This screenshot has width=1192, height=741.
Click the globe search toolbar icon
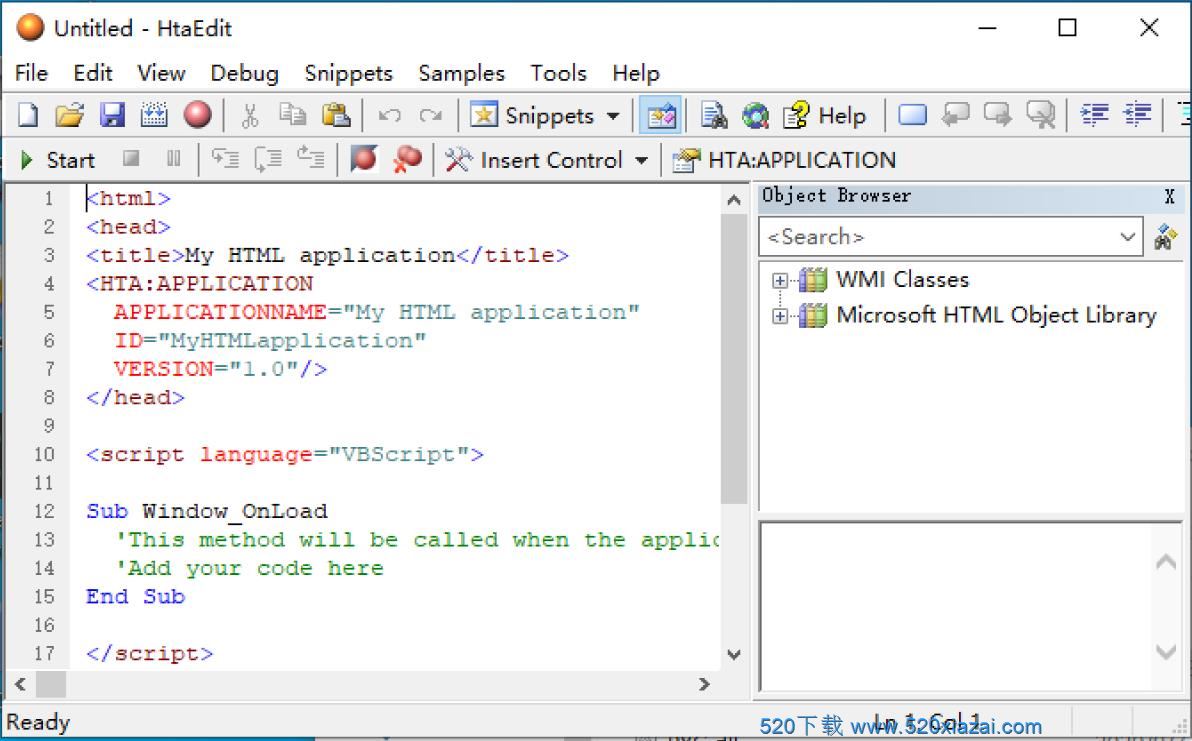(756, 116)
